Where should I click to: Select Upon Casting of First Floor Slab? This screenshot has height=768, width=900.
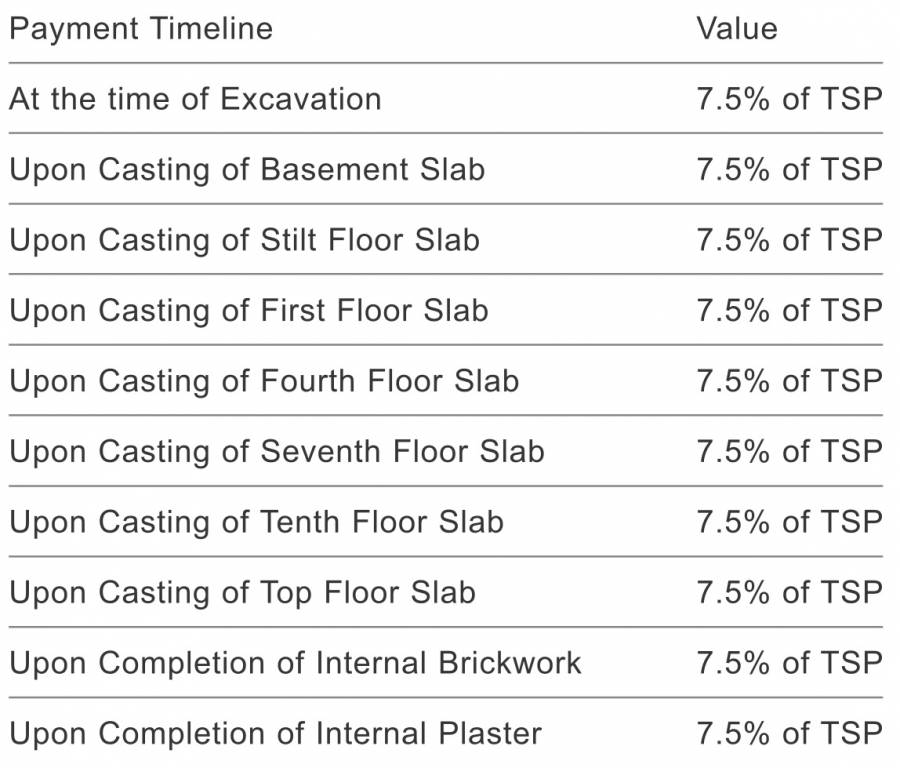coord(249,311)
